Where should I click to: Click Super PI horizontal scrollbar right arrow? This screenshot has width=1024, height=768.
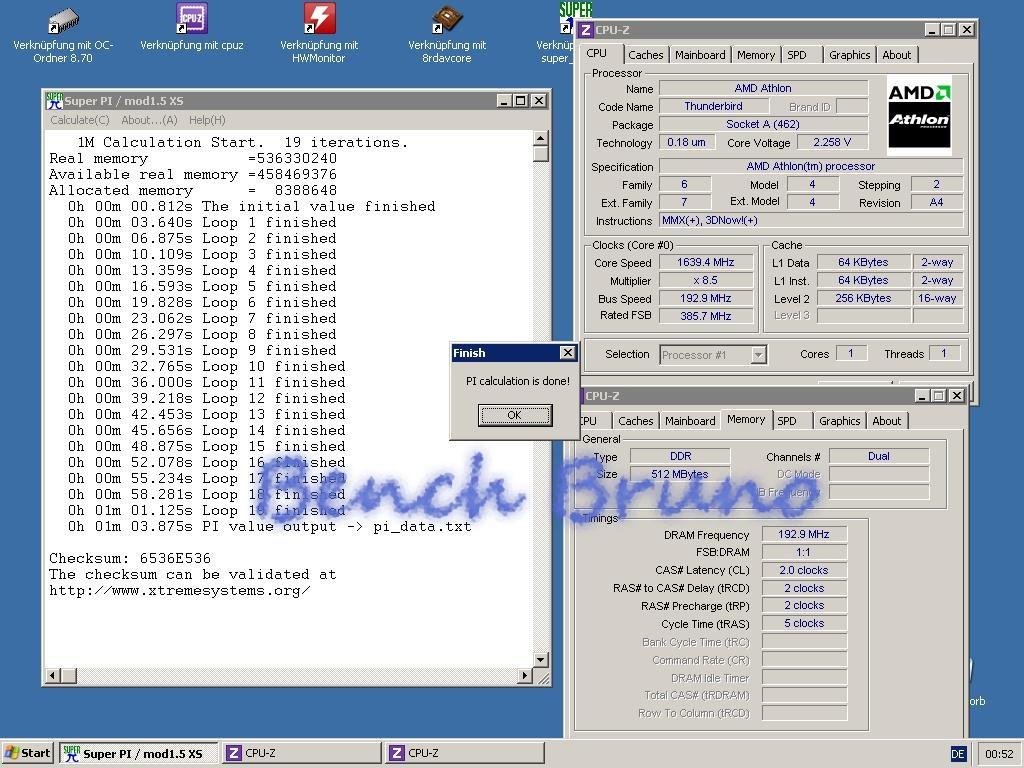pos(524,675)
